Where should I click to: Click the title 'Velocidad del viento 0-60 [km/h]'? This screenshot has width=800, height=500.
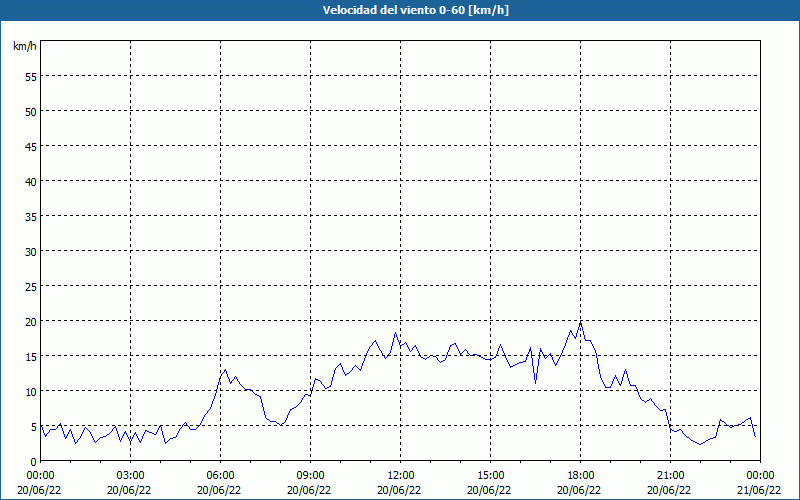415,10
